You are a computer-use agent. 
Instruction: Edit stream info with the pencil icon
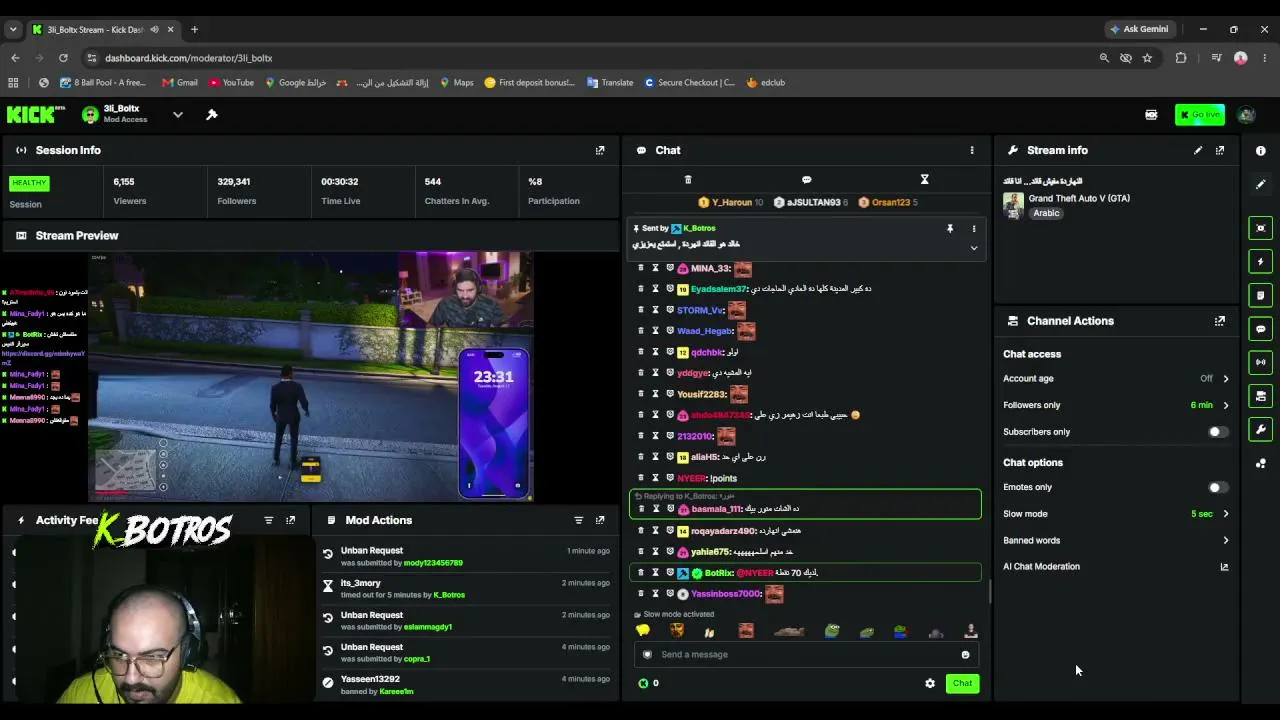coord(1198,150)
